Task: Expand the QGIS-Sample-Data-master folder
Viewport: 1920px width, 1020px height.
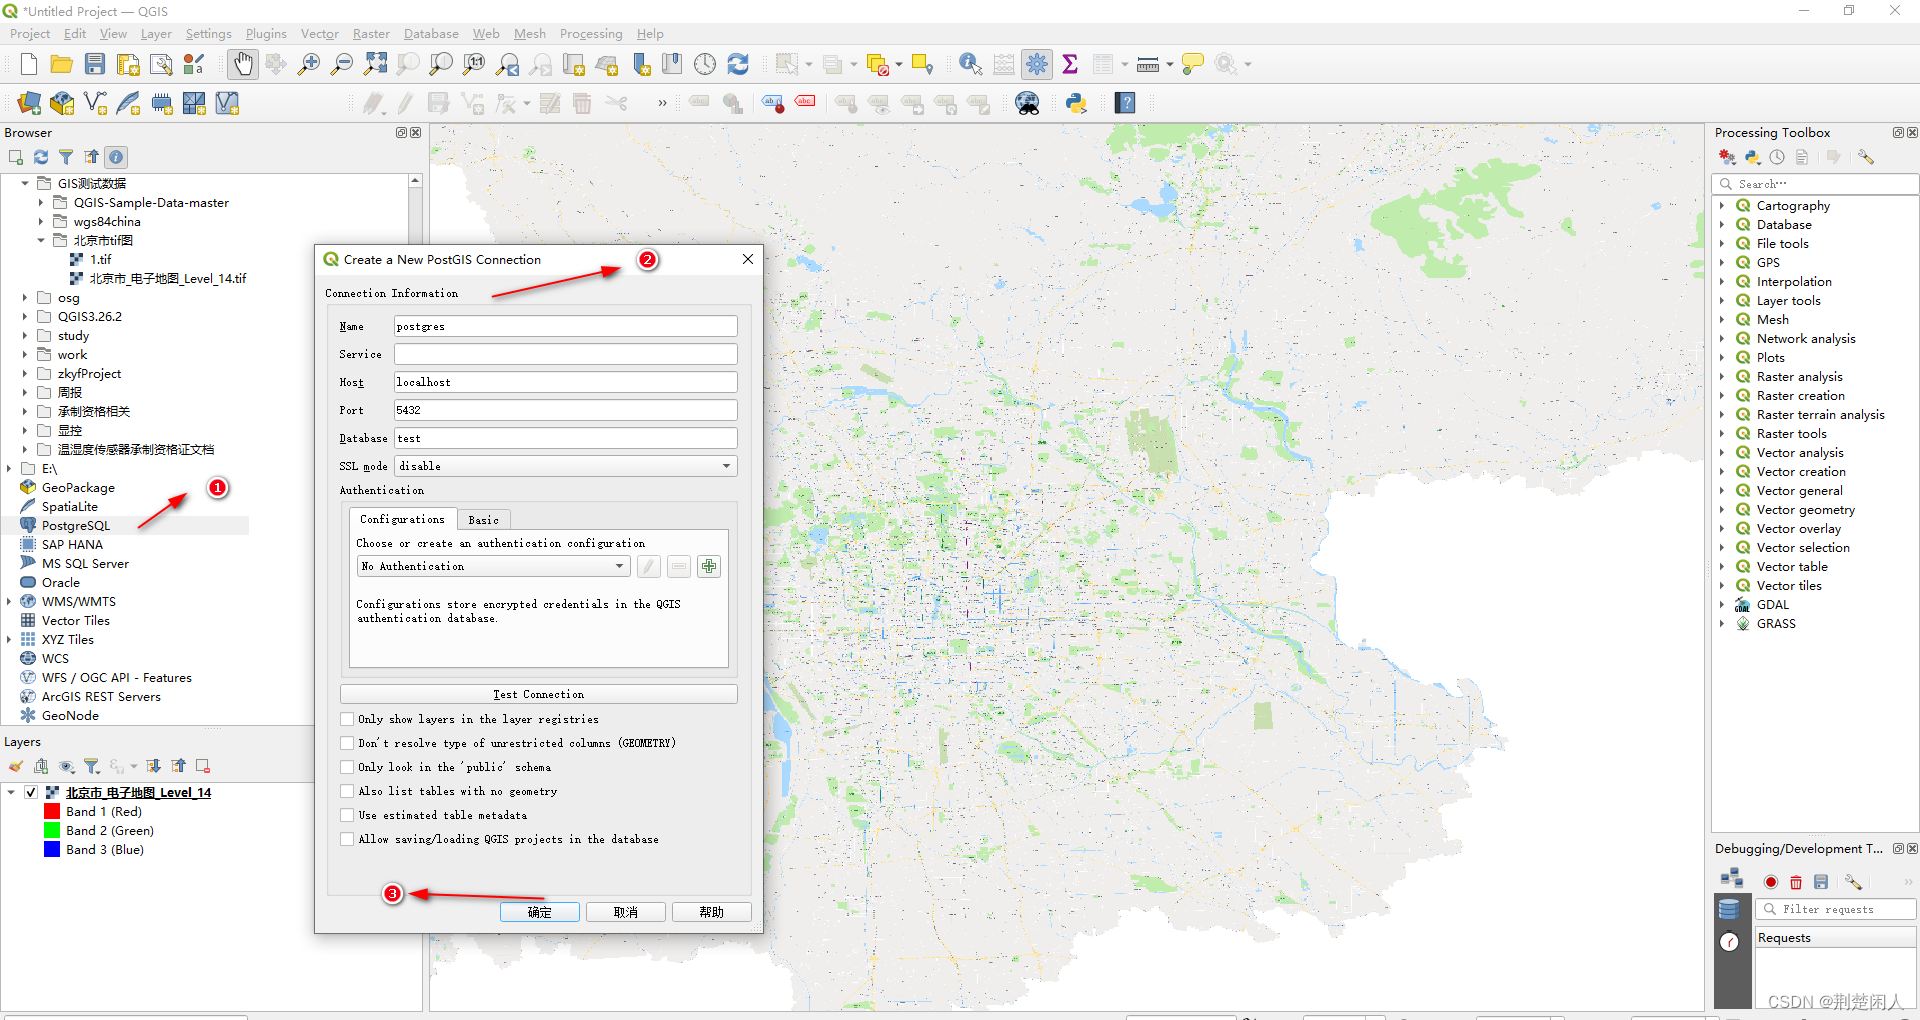Action: tap(41, 202)
